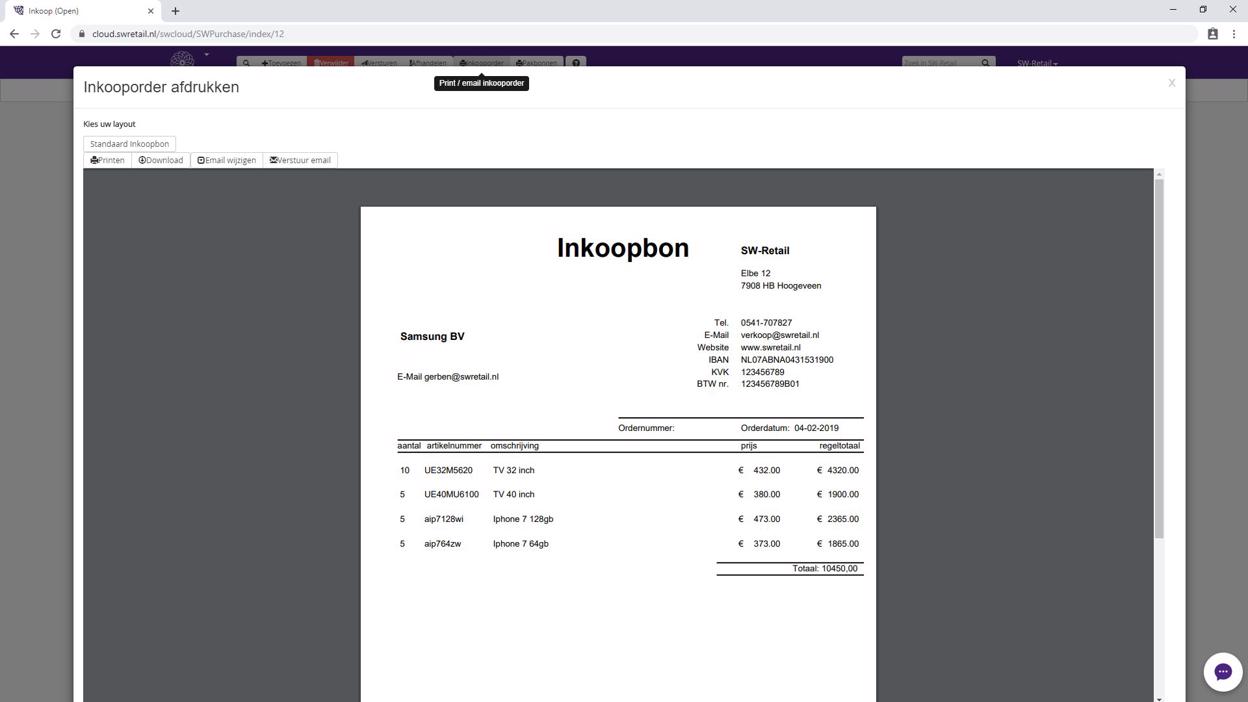Click the Iphone 7 64gb description
Viewport: 1248px width, 702px height.
click(x=521, y=544)
